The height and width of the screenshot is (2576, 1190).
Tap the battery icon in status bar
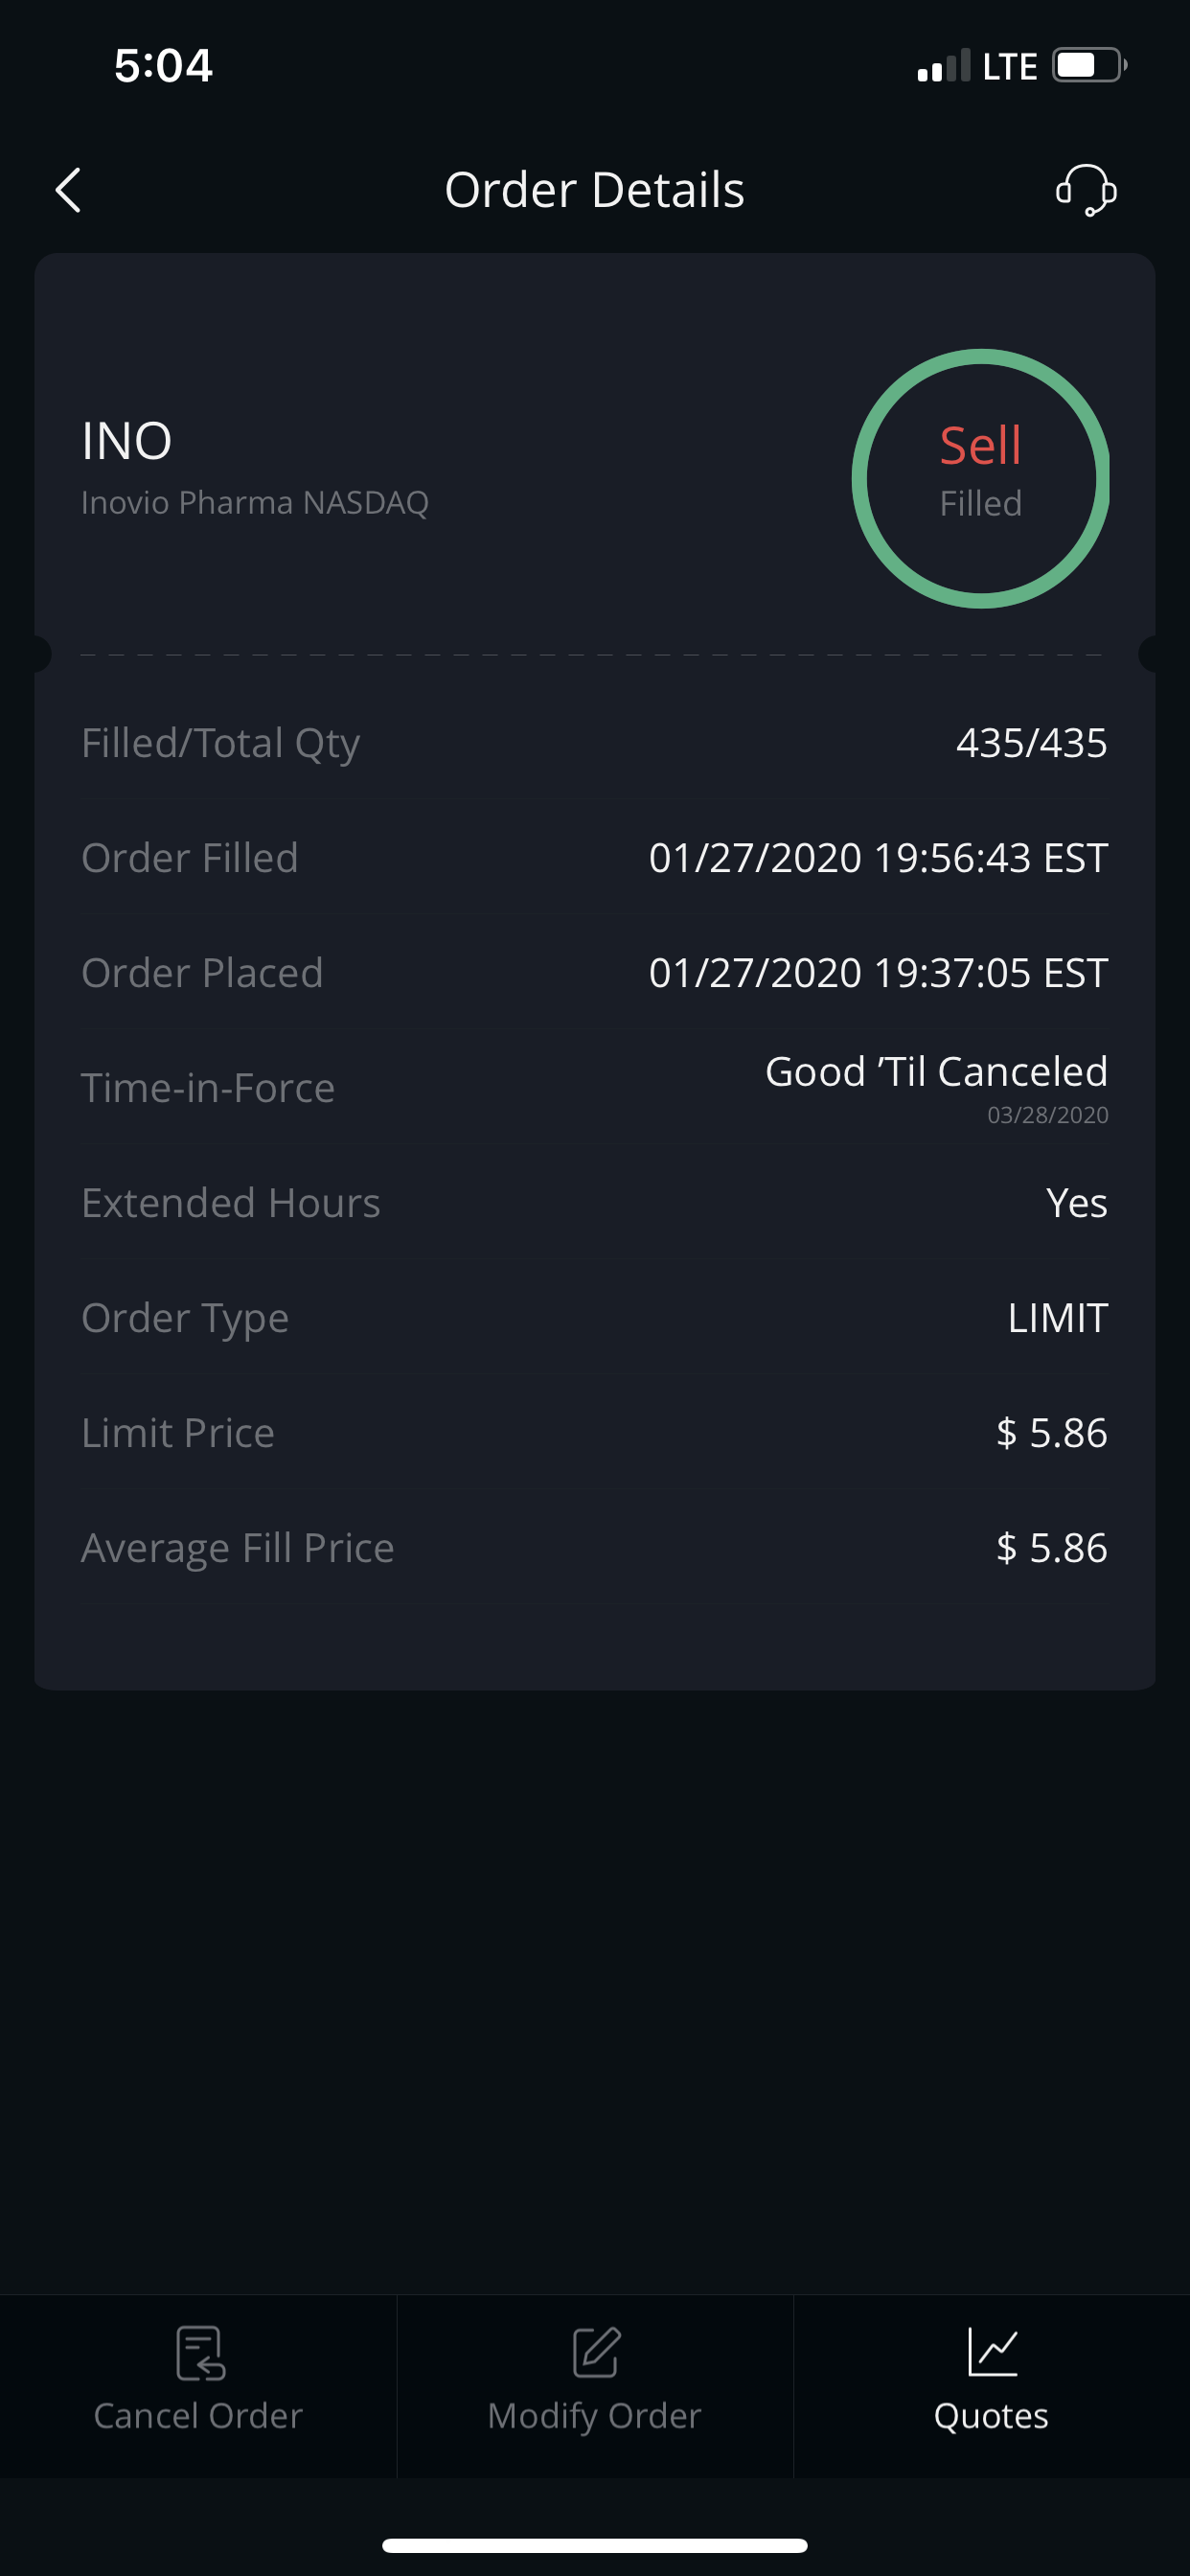pos(1088,66)
